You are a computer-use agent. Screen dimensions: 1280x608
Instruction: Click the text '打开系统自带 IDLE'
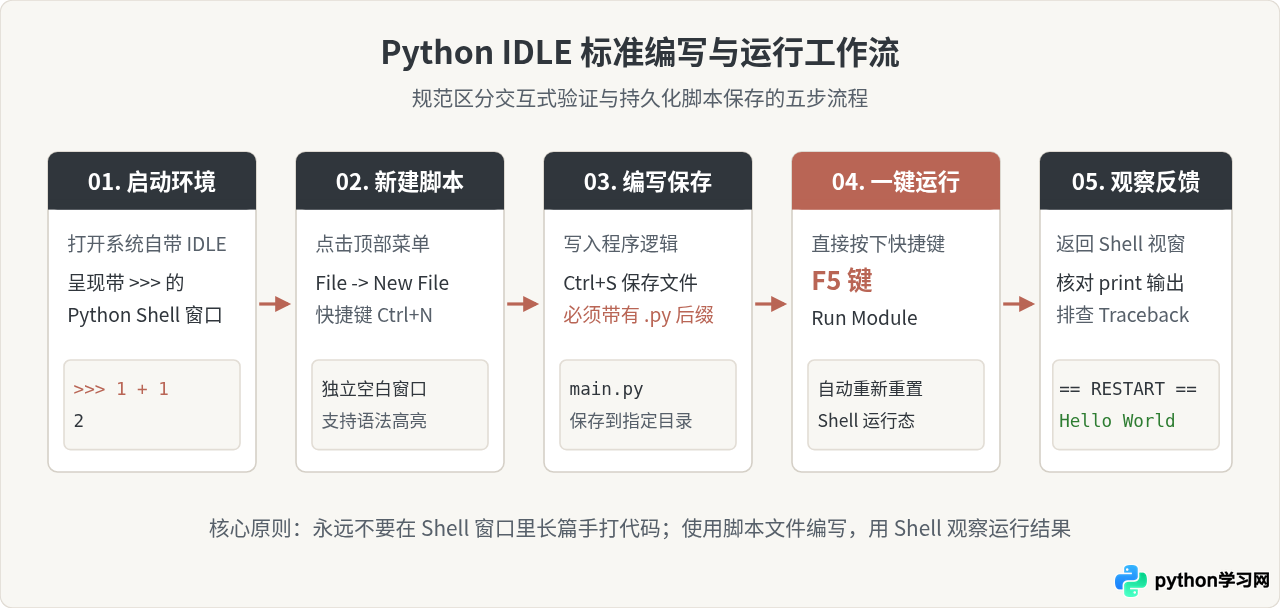click(x=147, y=244)
